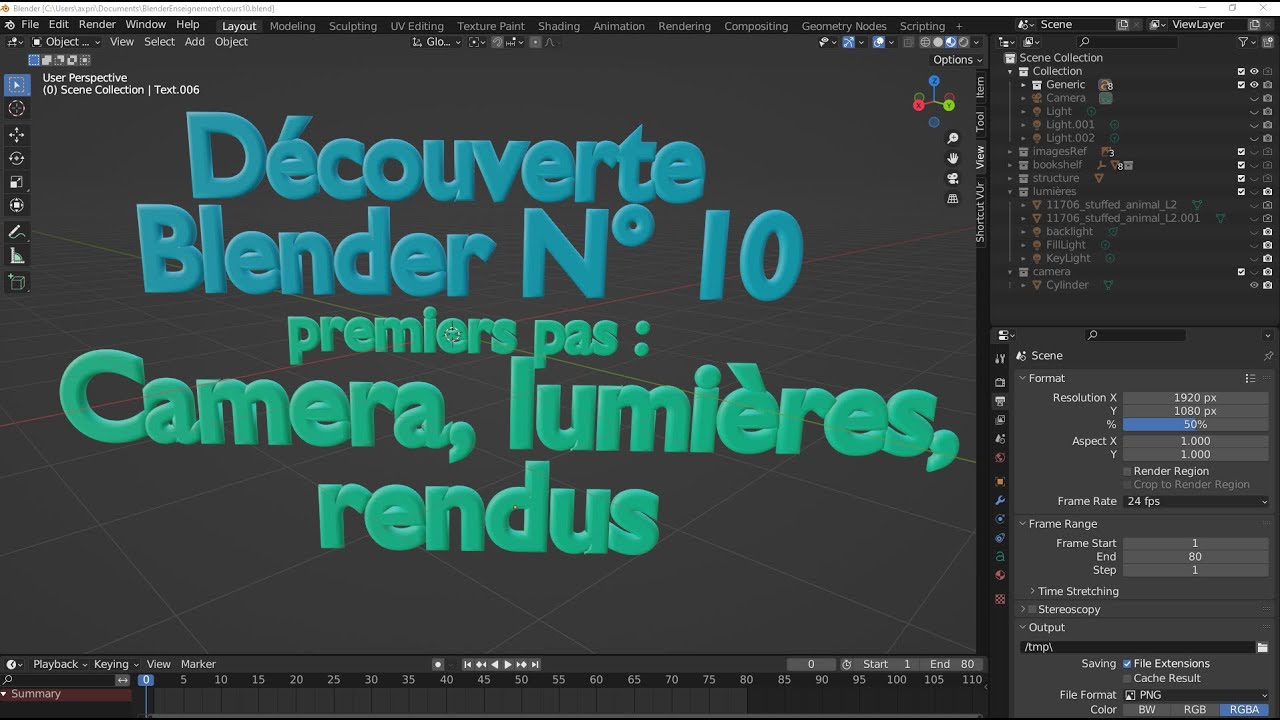Open the Tool properties tab icon
The width and height of the screenshot is (1280, 720).
pyautogui.click(x=1000, y=359)
